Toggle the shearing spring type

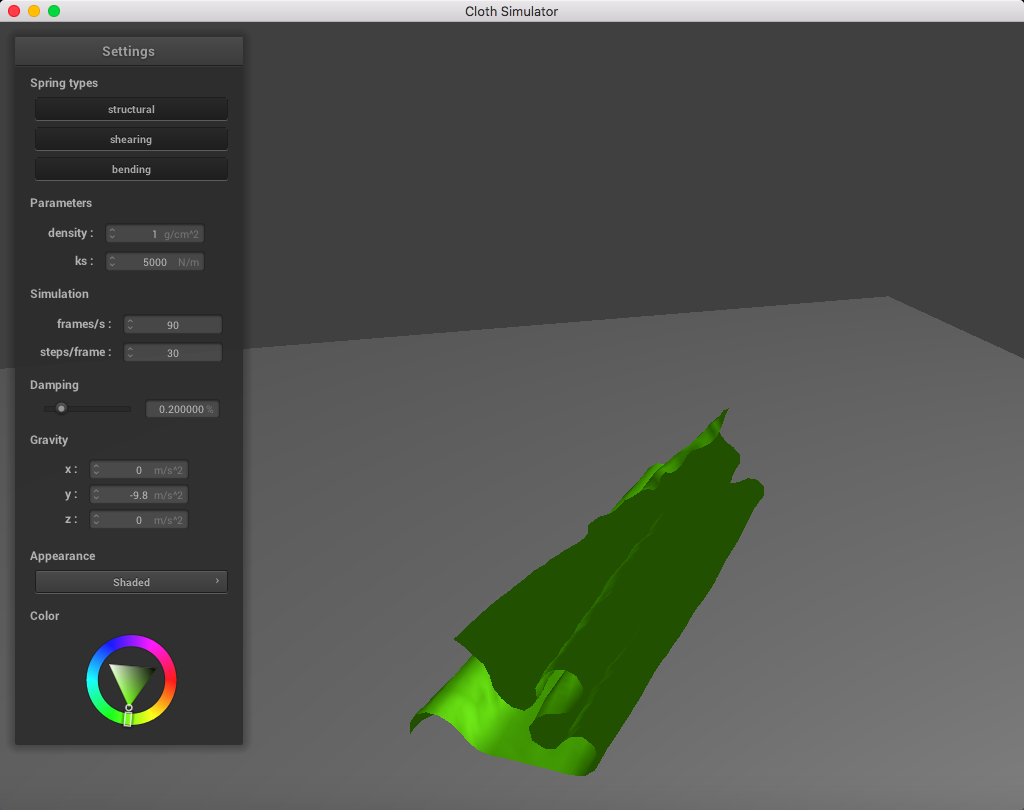point(131,139)
